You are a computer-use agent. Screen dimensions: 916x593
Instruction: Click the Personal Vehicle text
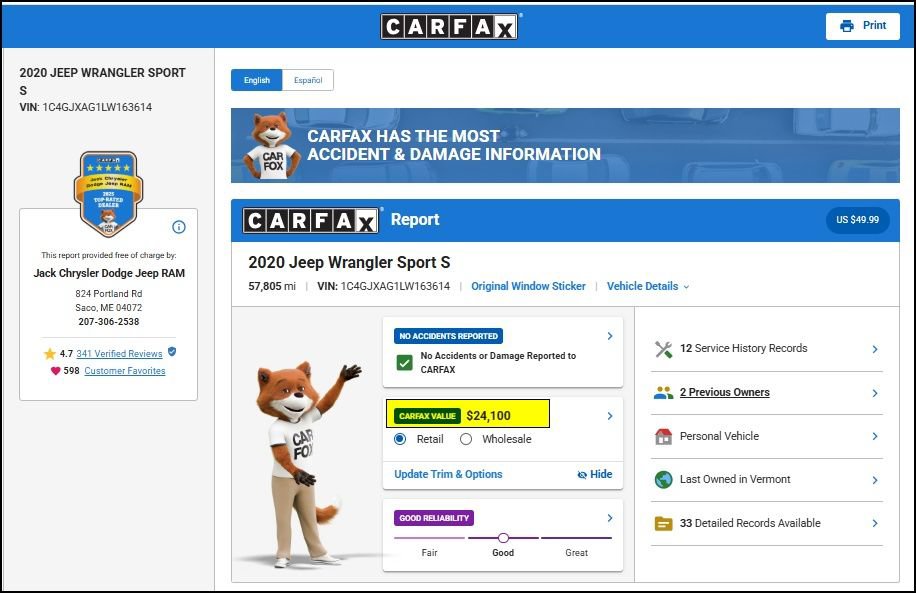click(x=719, y=436)
